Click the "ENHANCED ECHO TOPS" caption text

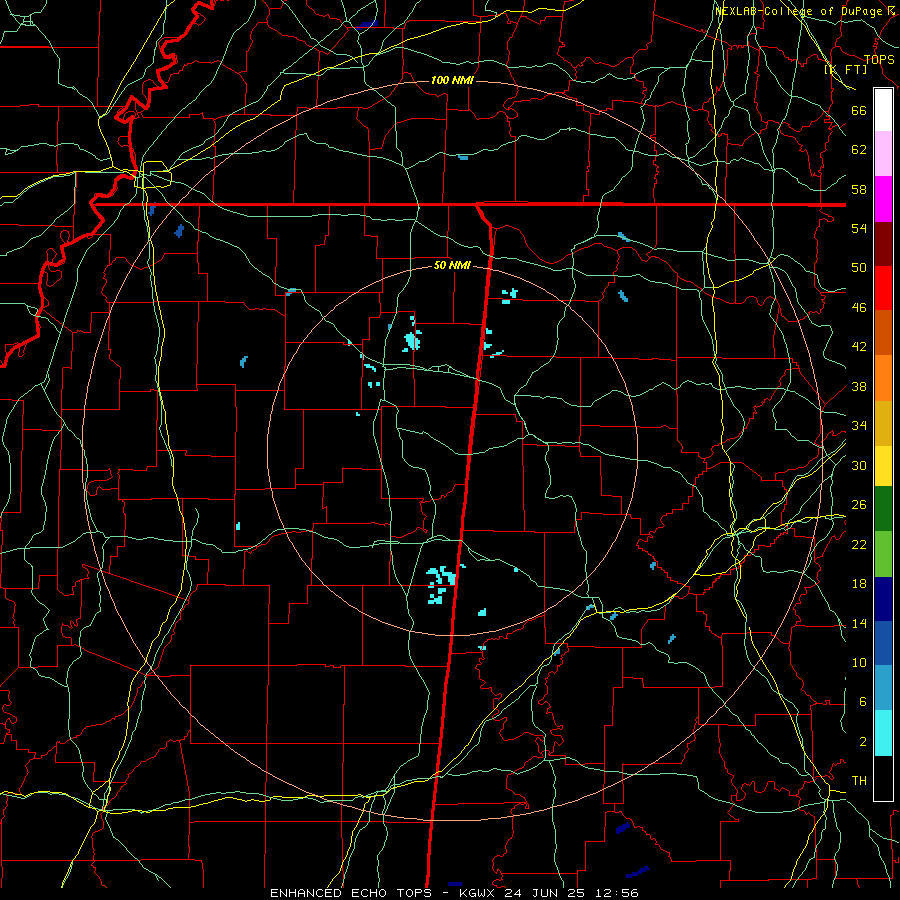coord(351,893)
